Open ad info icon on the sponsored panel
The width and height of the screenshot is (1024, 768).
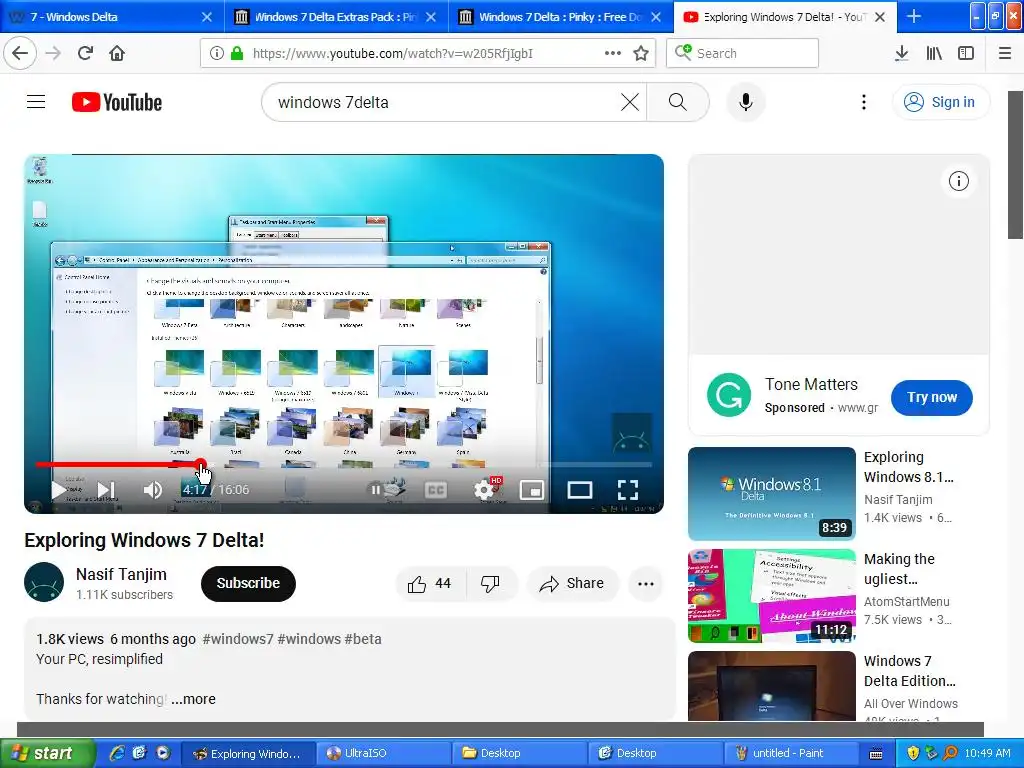(959, 181)
